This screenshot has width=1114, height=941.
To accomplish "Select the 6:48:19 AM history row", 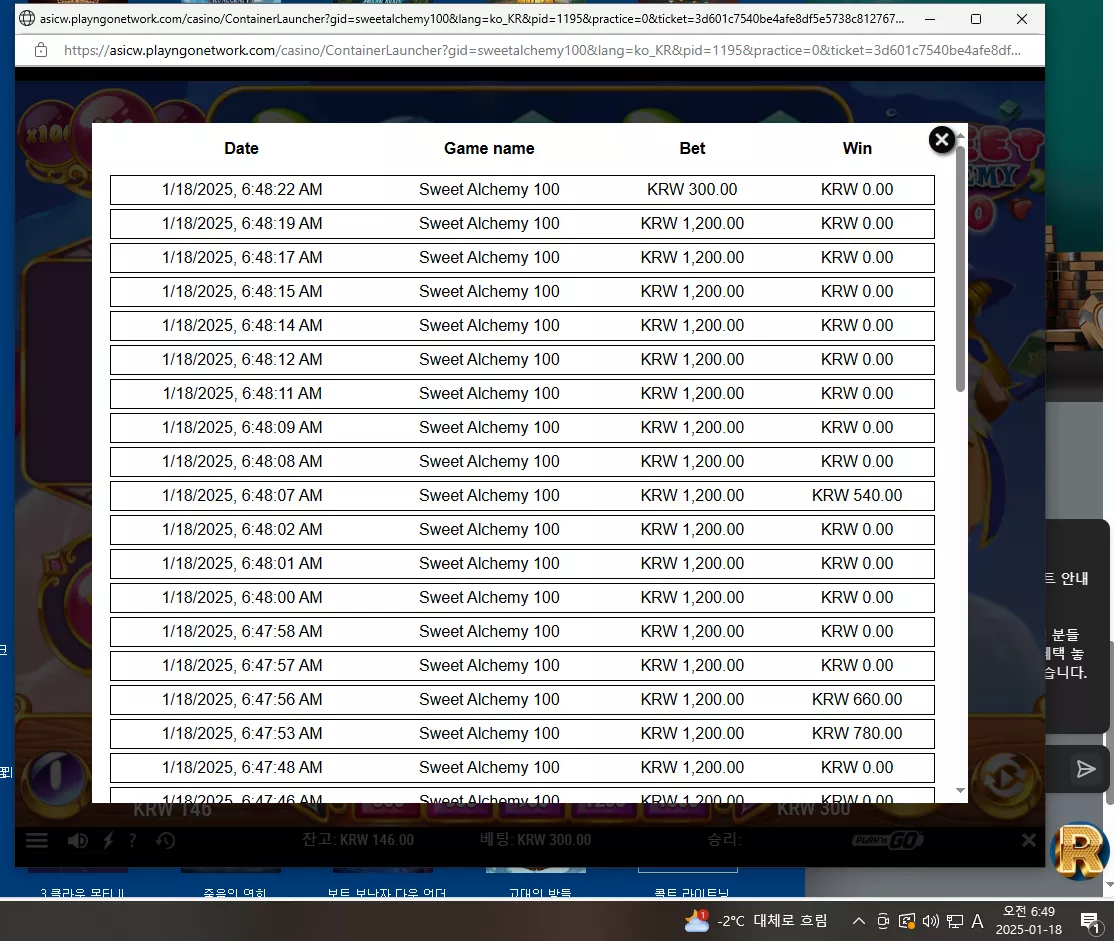I will [x=522, y=224].
